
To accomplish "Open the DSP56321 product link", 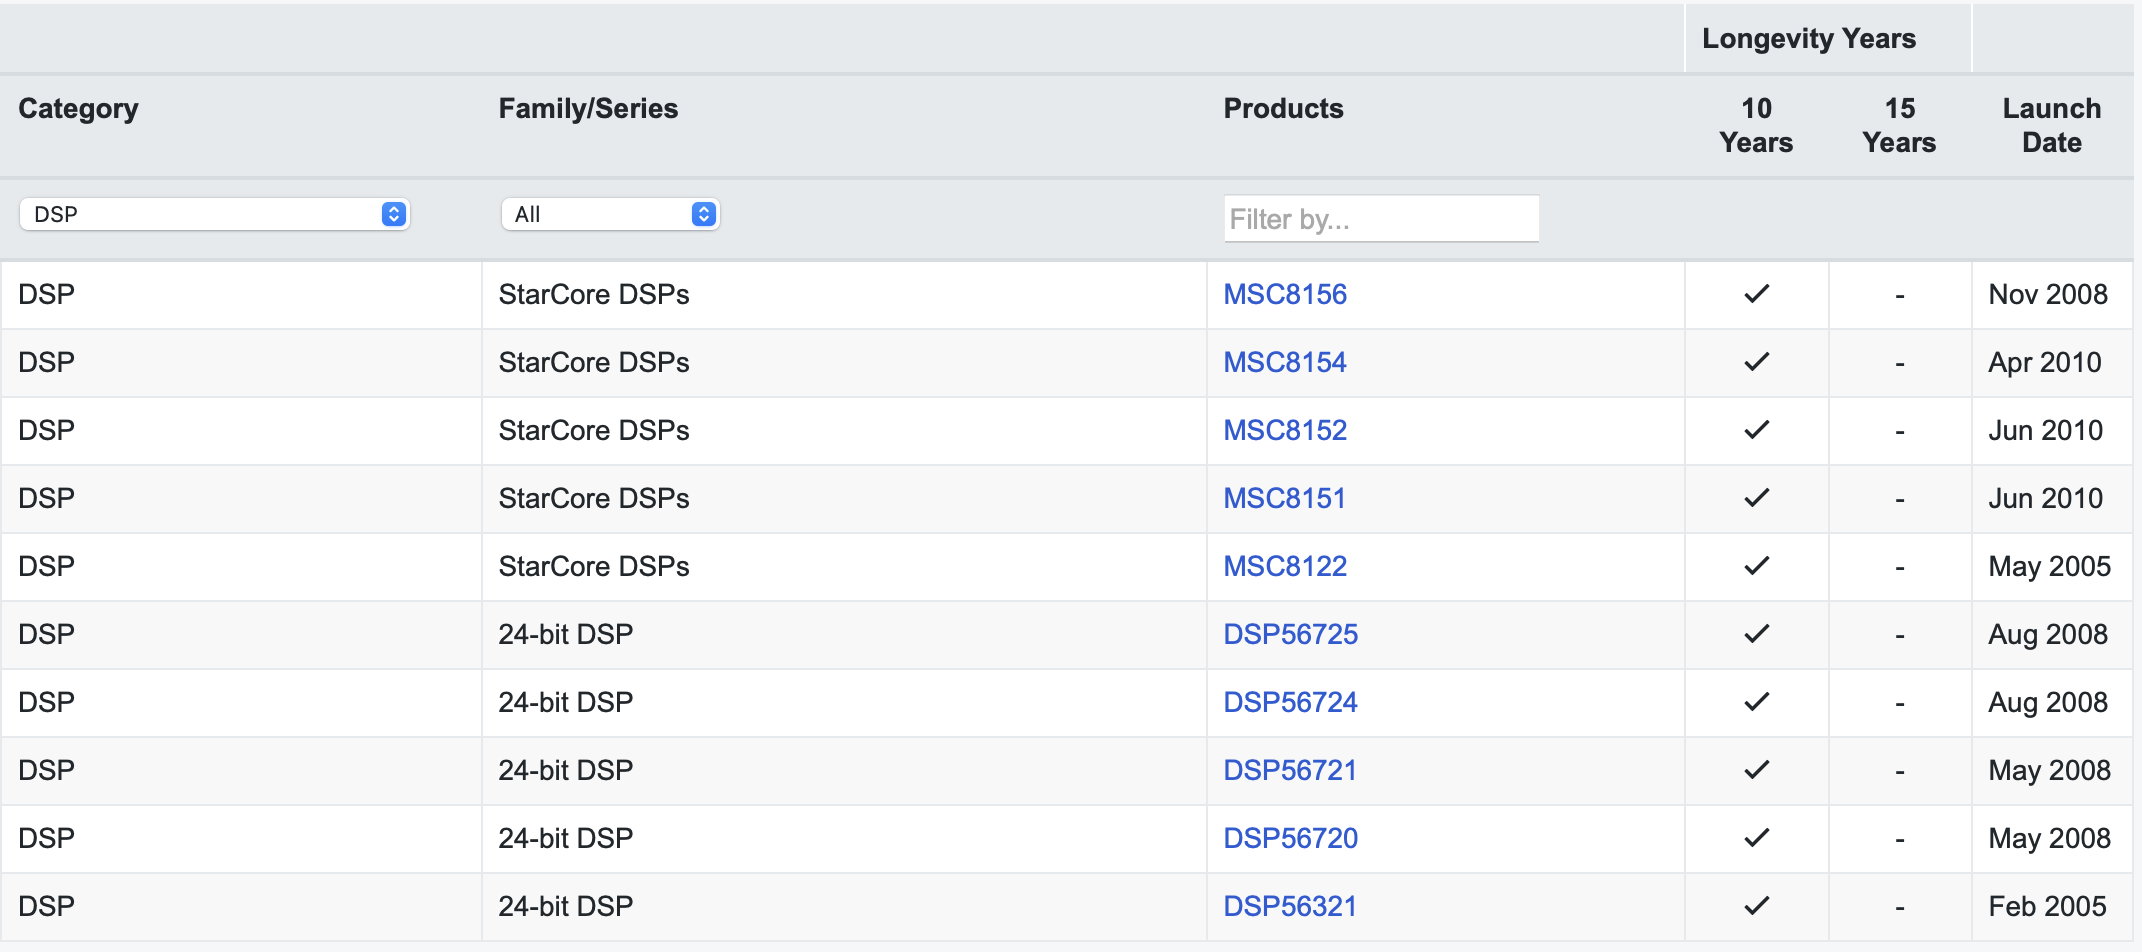I will [x=1290, y=906].
